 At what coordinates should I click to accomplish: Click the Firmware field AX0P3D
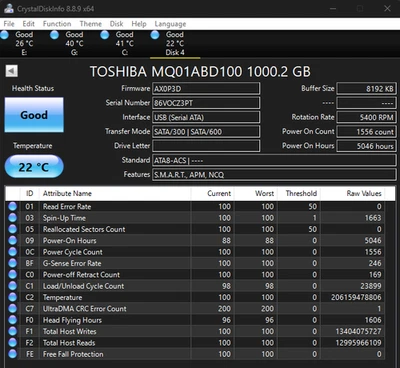click(x=206, y=89)
